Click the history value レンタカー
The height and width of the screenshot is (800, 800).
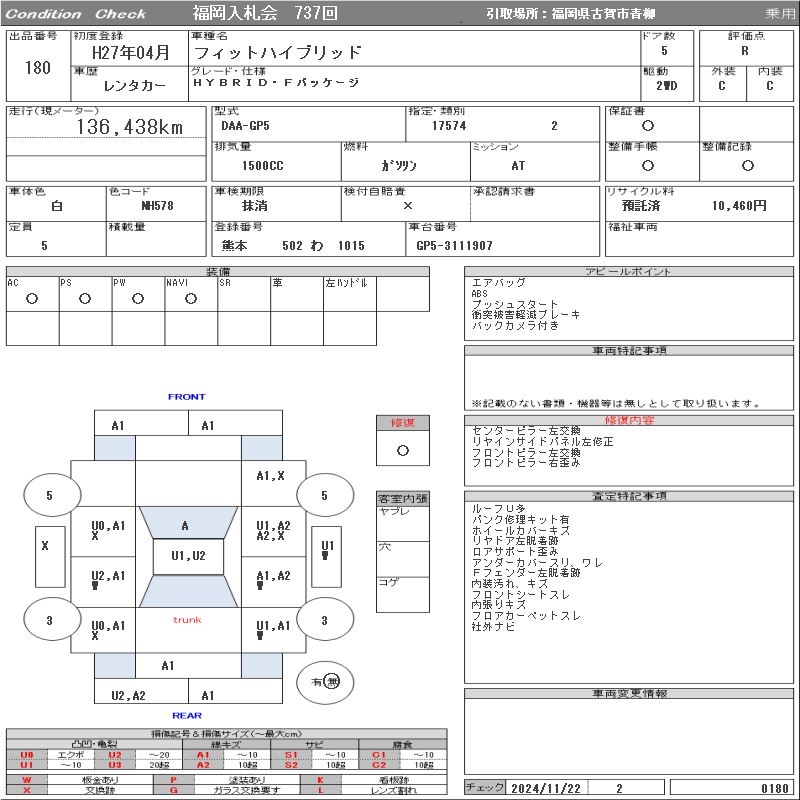tap(135, 86)
